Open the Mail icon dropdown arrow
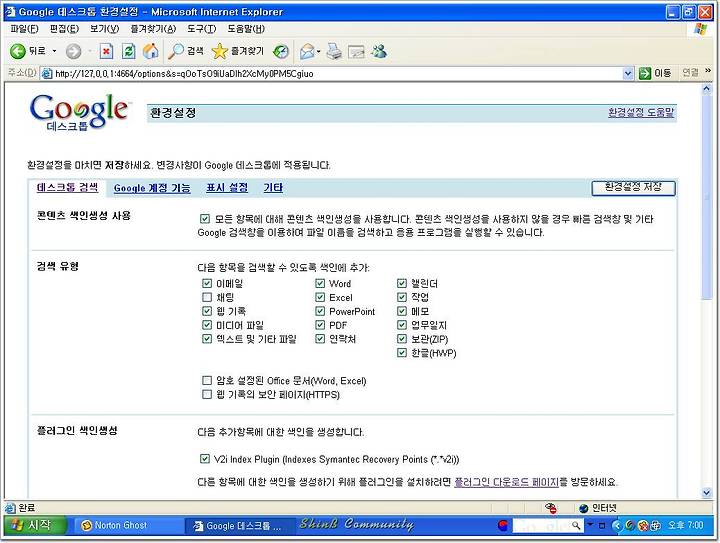 319,51
